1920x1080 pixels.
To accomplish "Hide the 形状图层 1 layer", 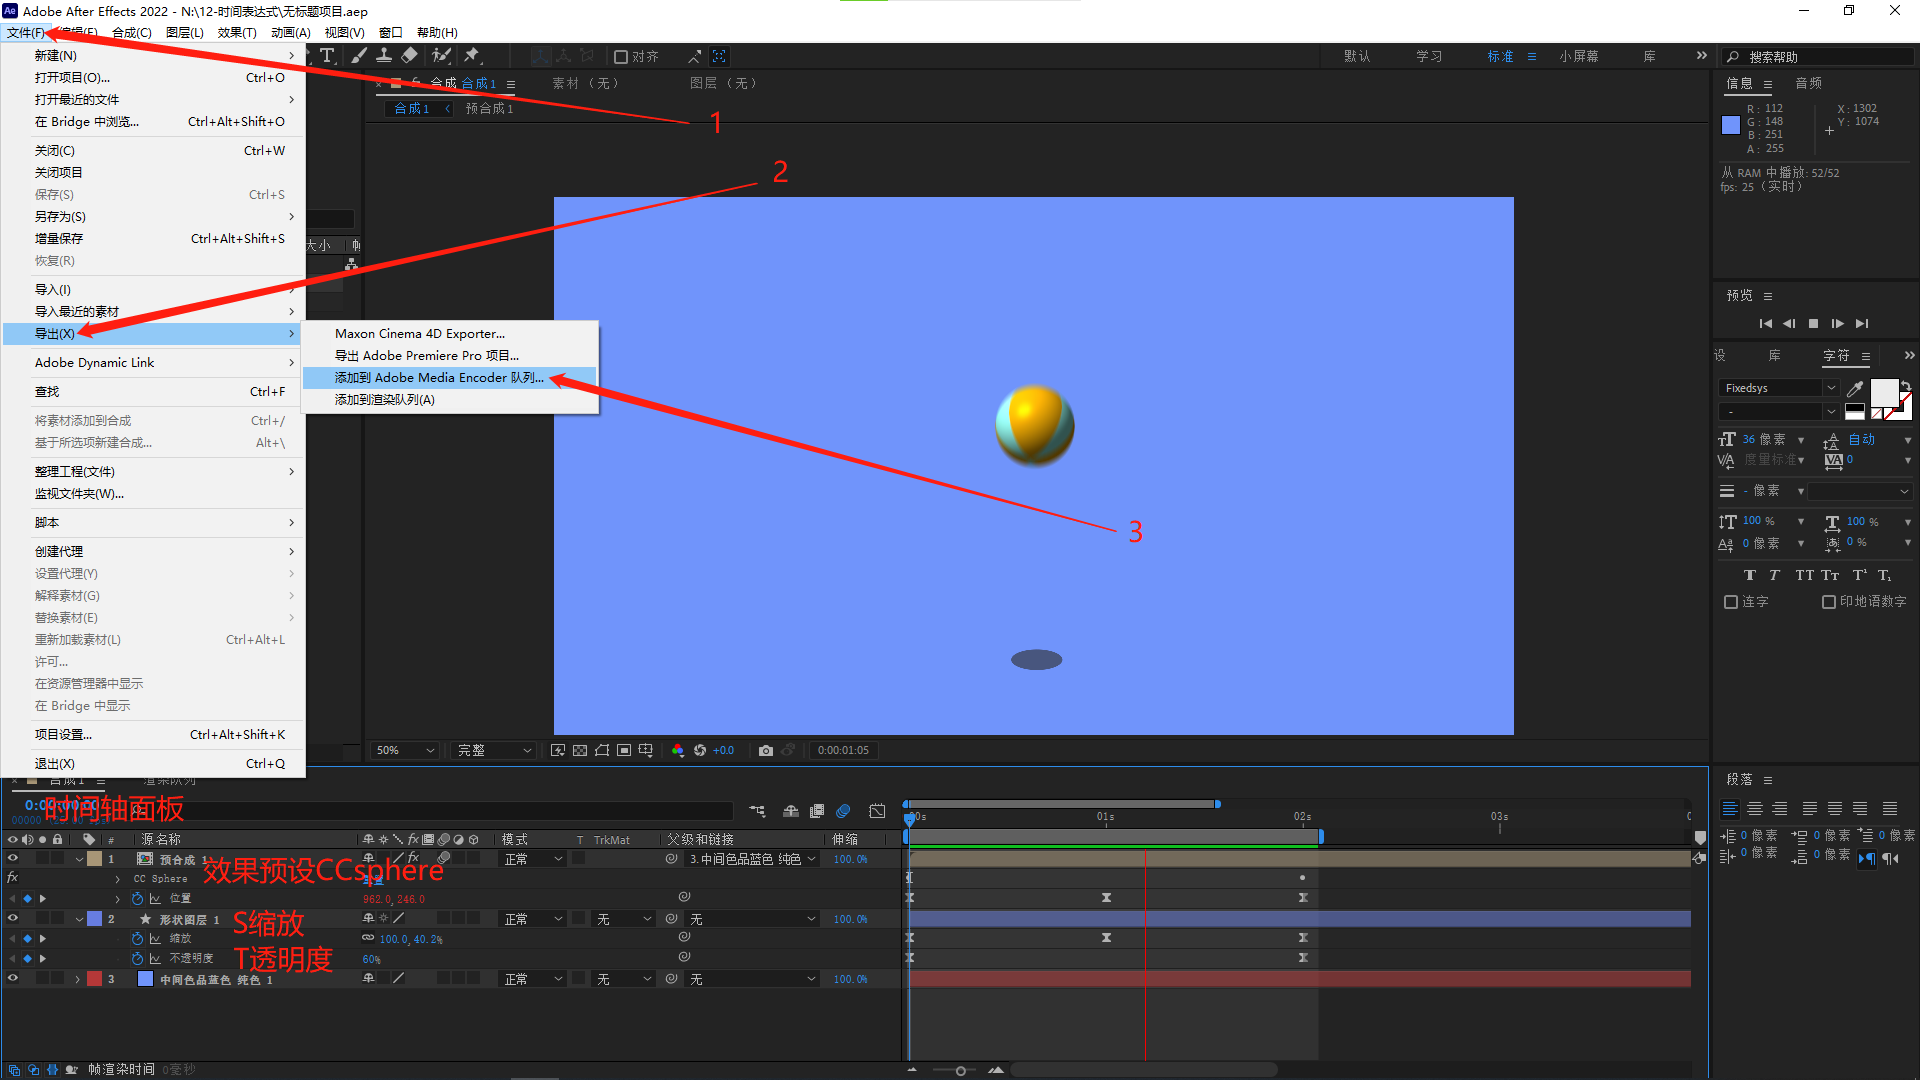I will click(13, 919).
